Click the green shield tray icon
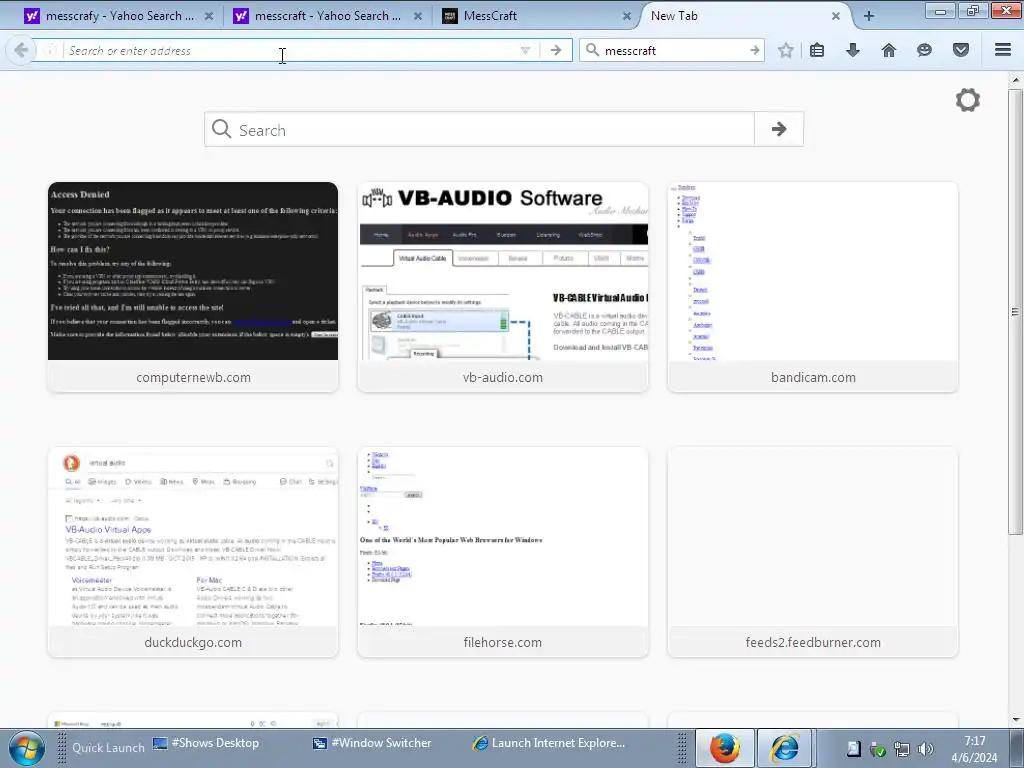 point(878,749)
